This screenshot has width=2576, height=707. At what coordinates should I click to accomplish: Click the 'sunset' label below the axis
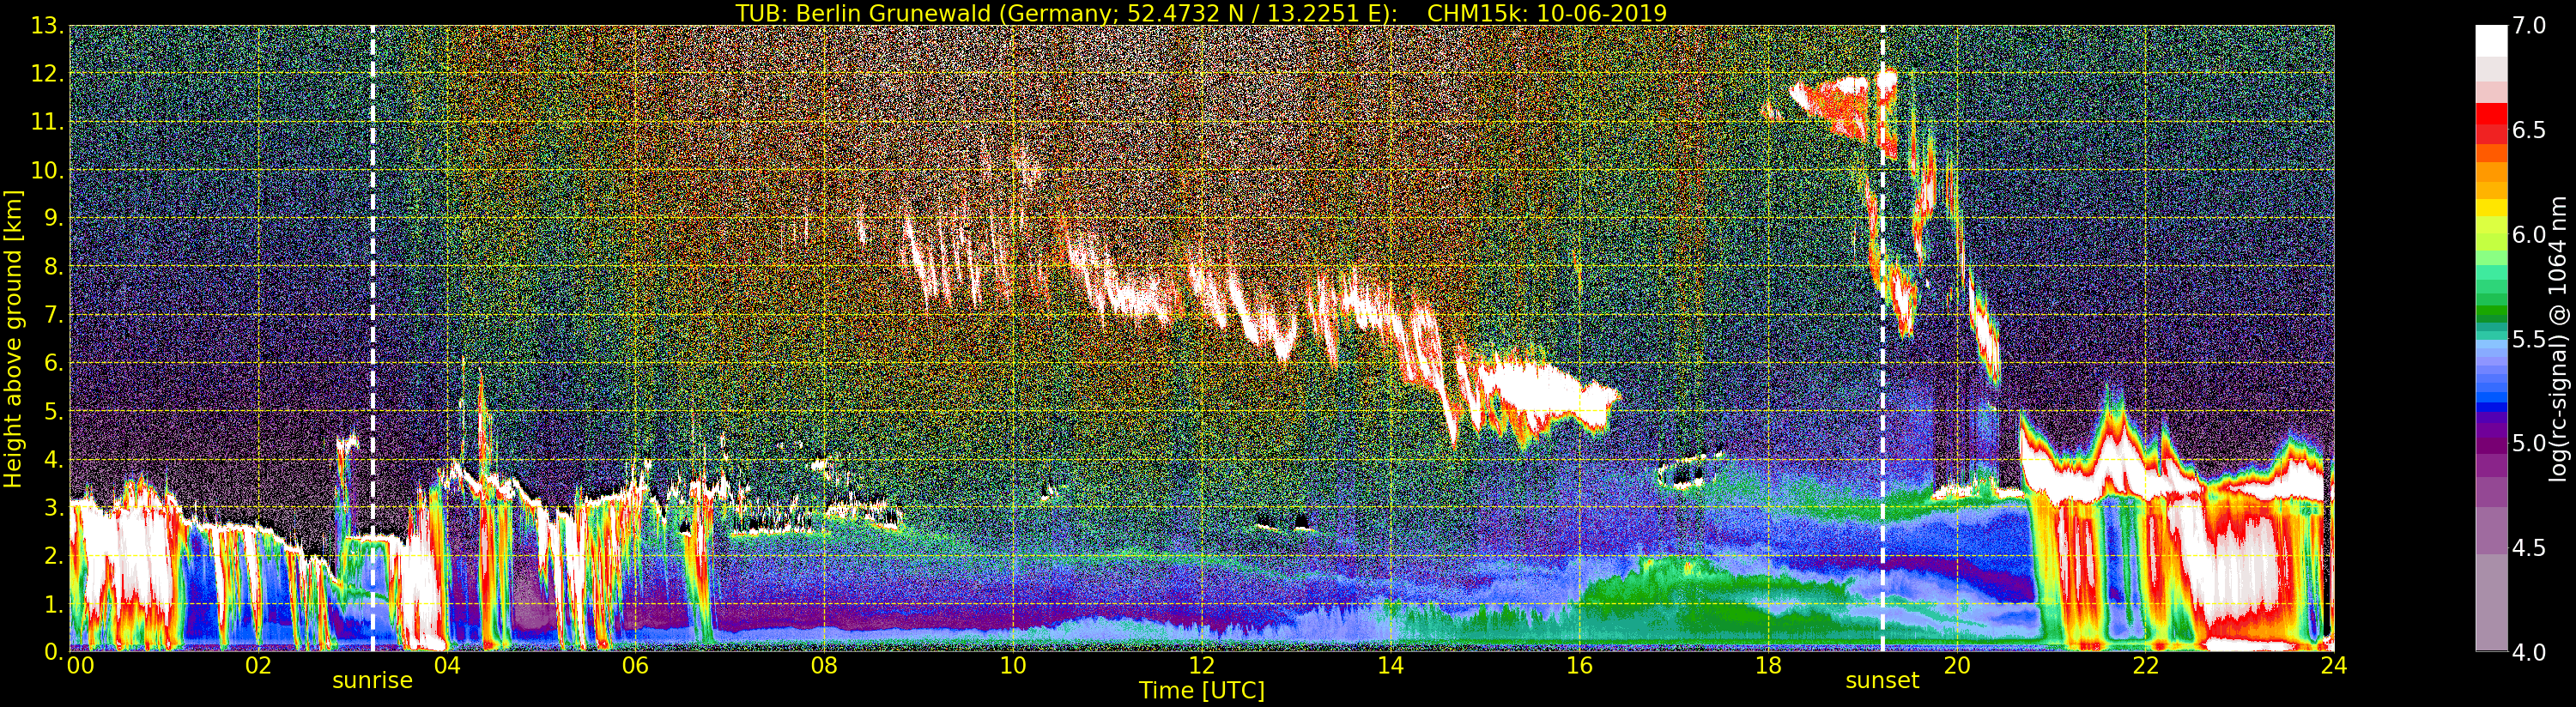point(1882,680)
